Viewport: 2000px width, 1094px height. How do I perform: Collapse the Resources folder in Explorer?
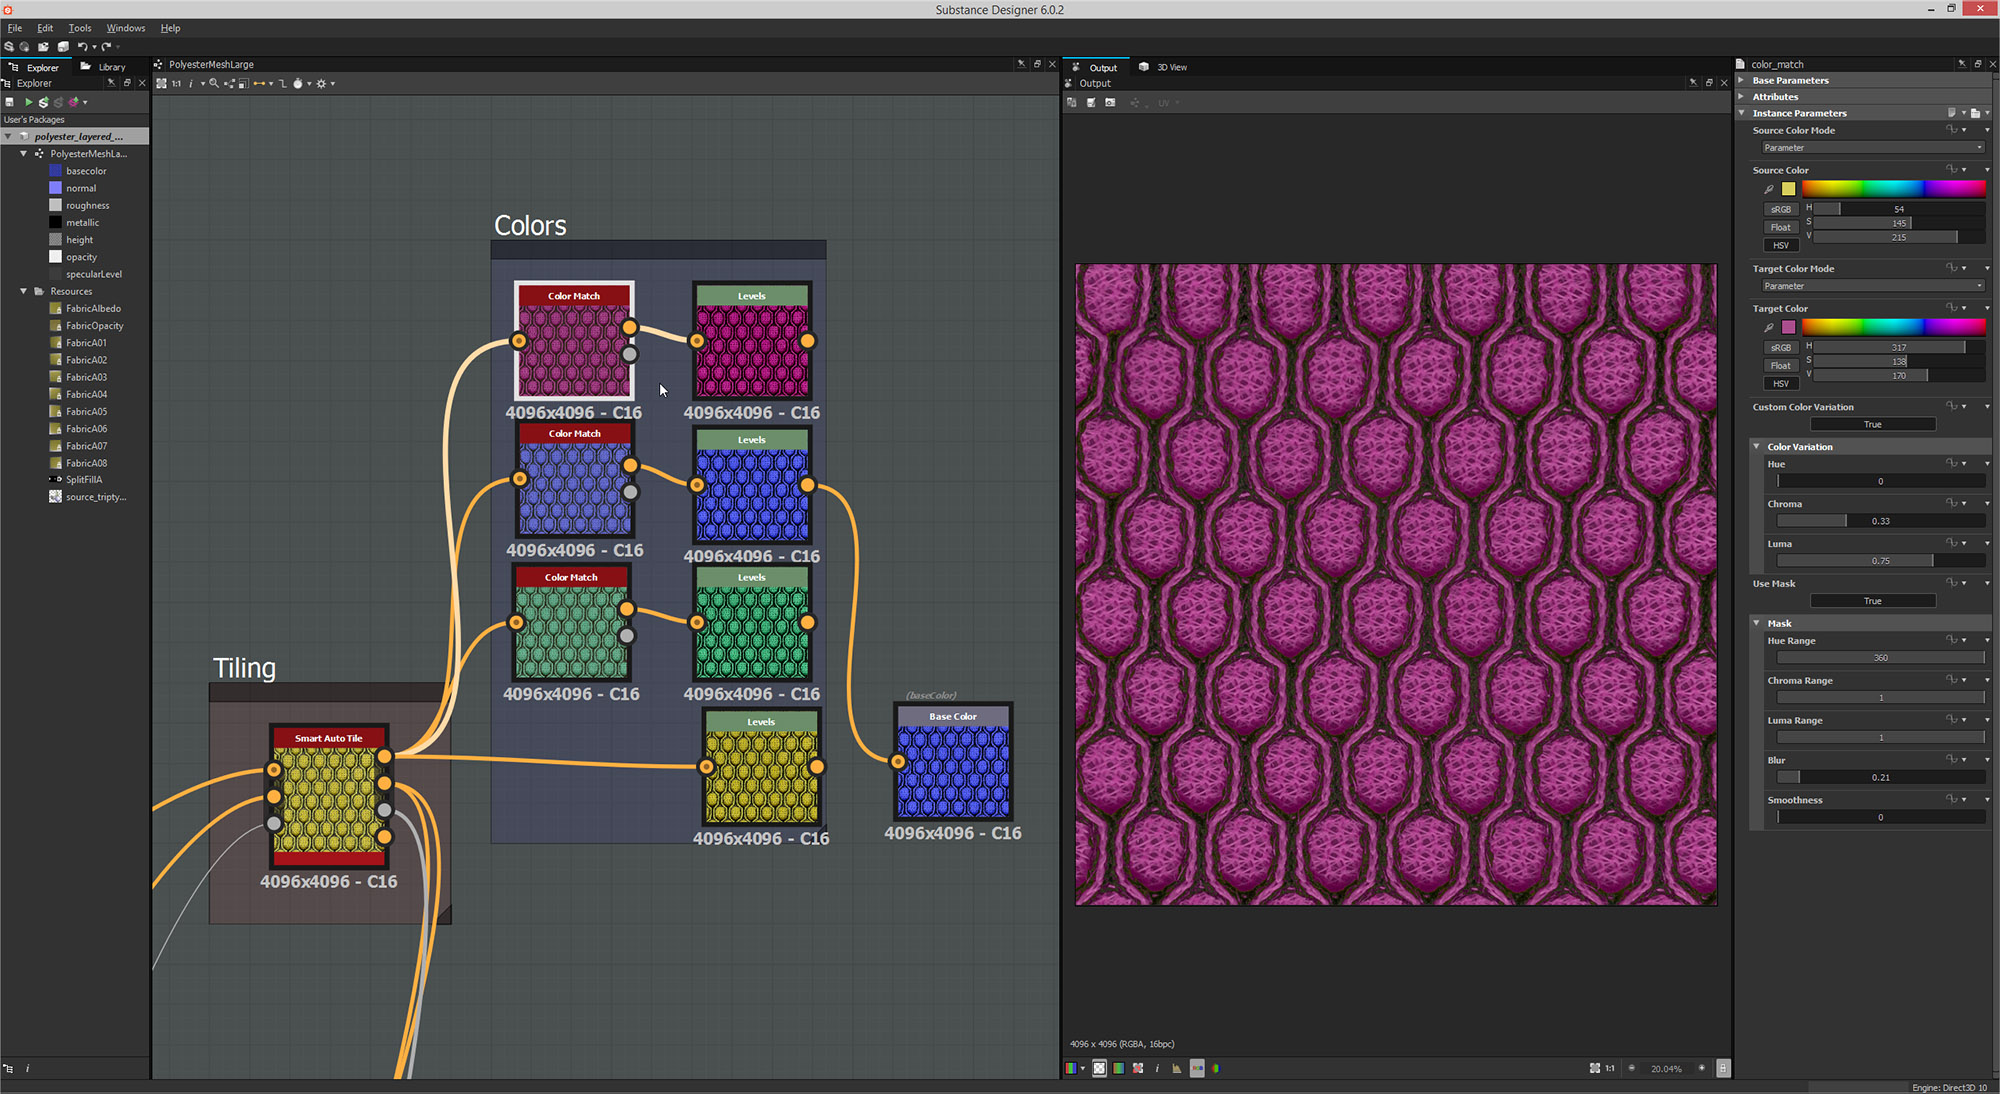click(23, 291)
